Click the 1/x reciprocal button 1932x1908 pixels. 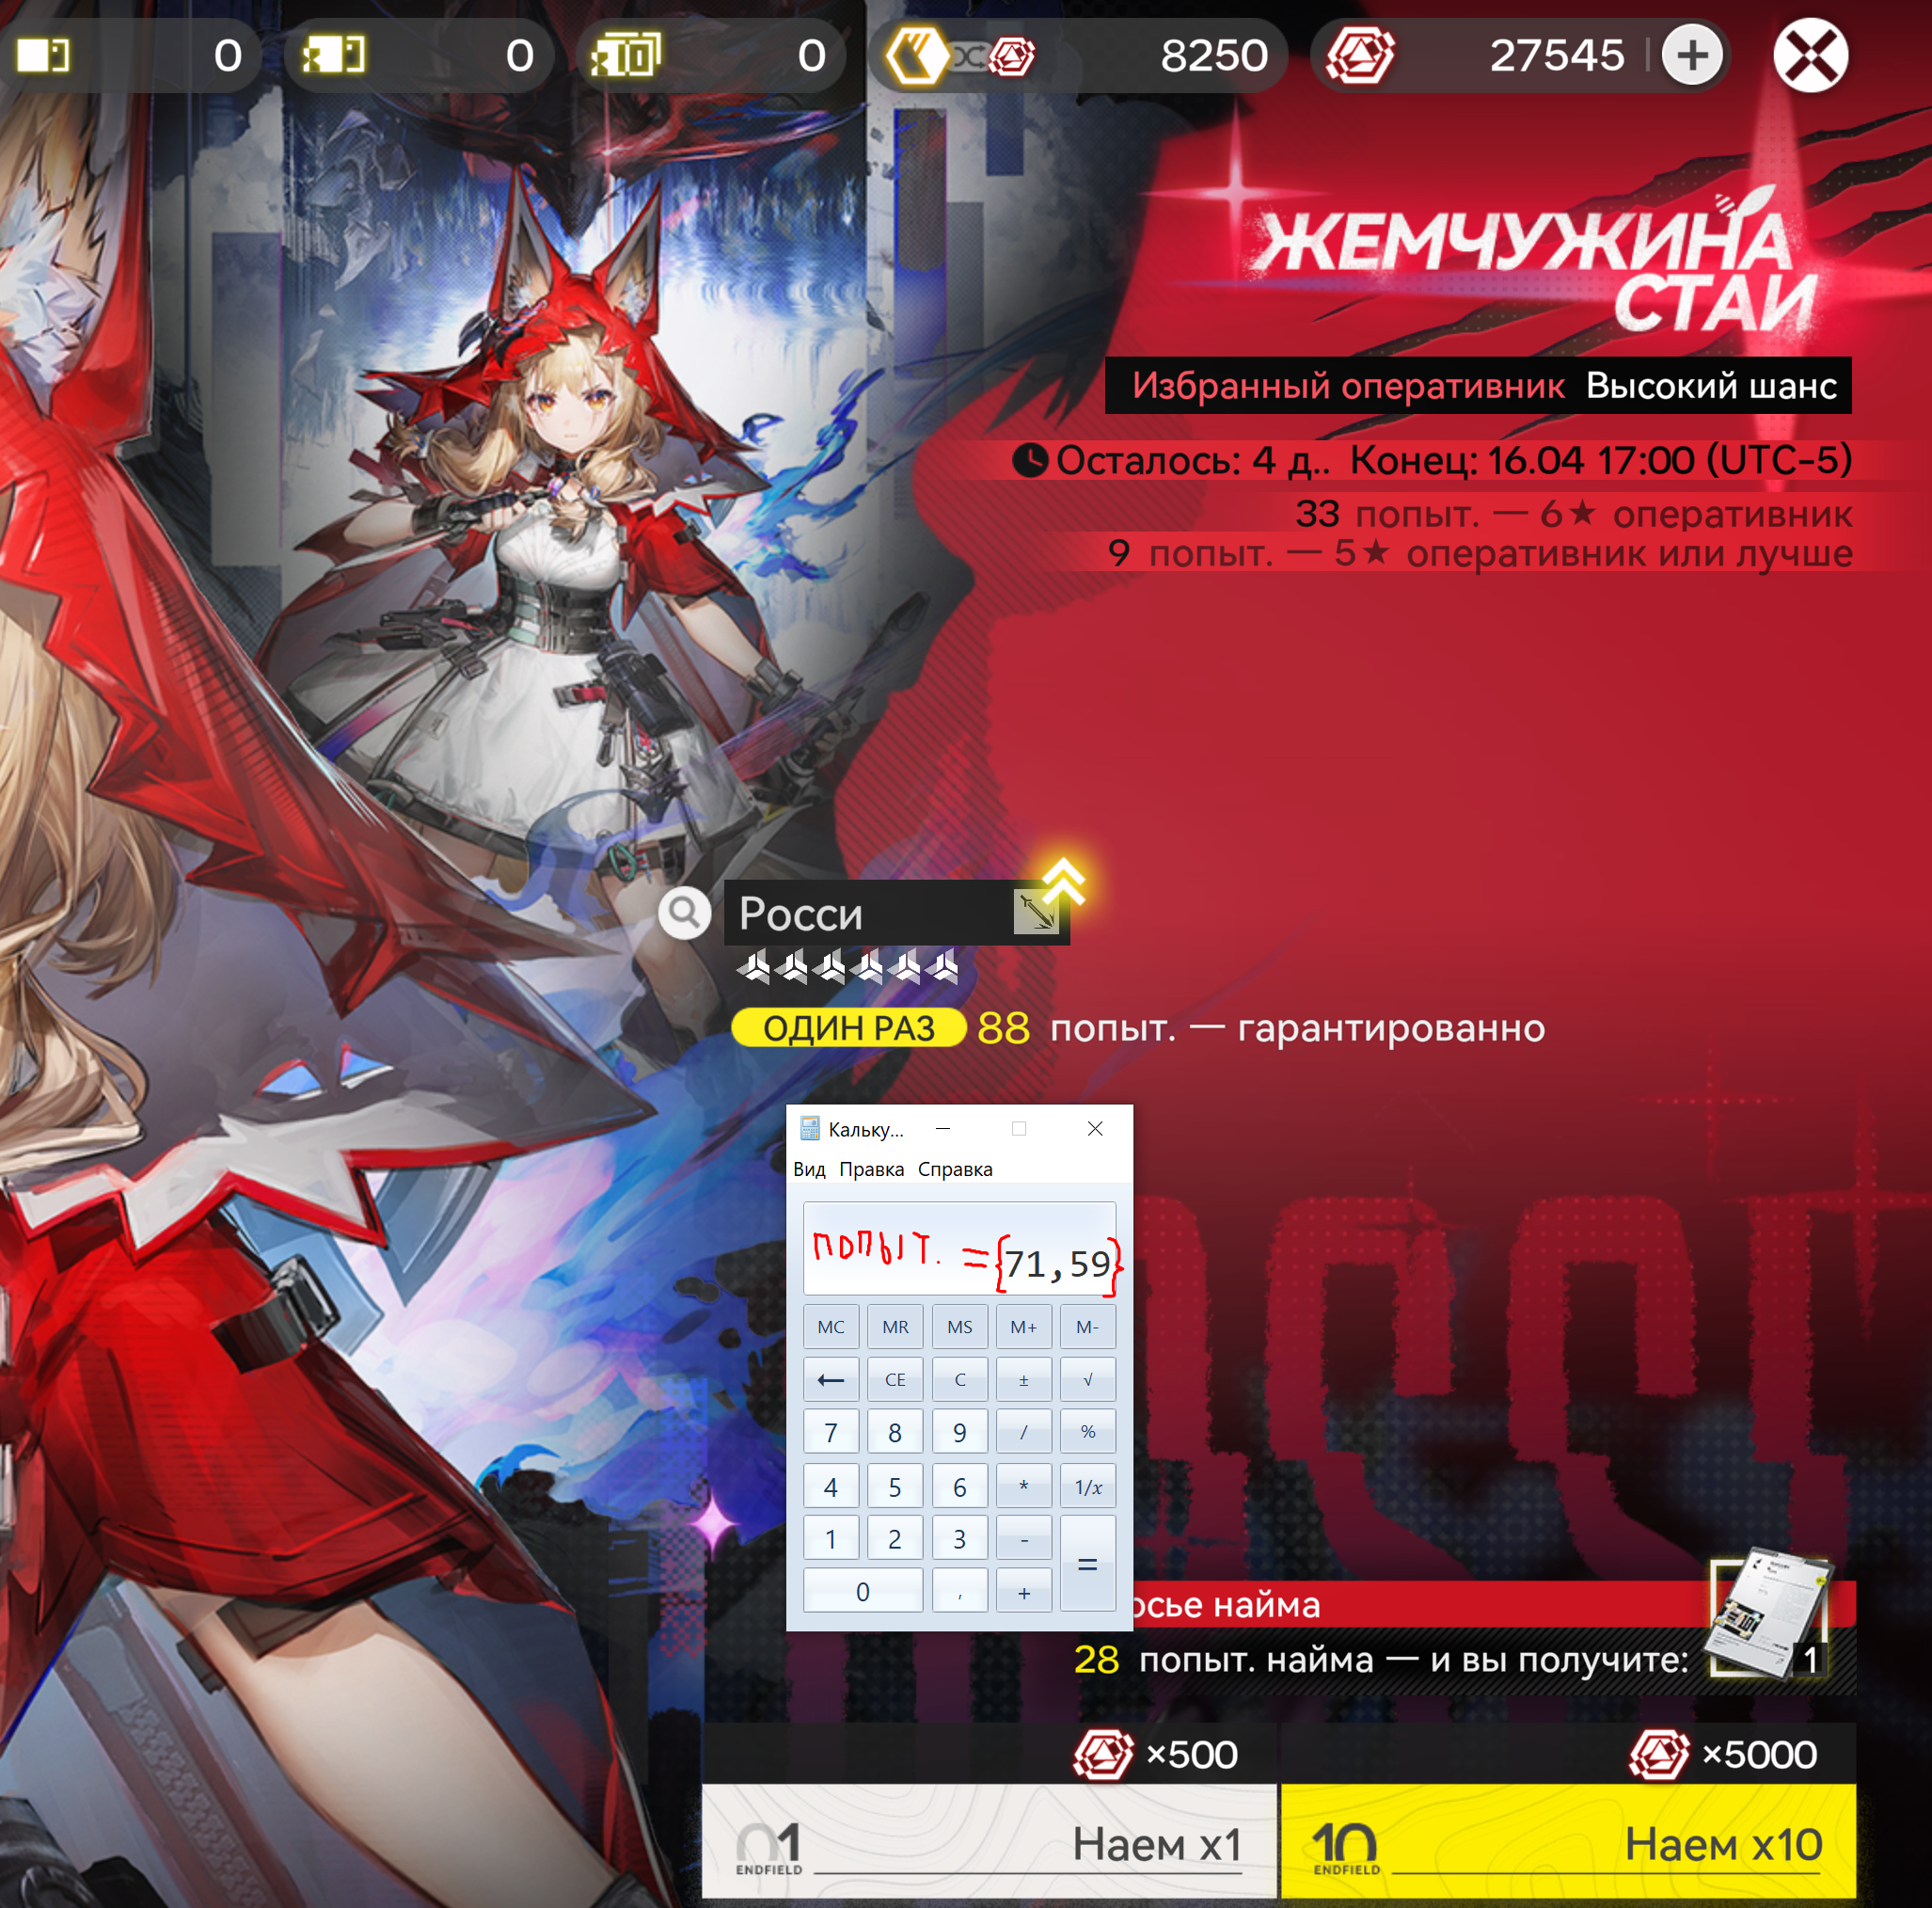[x=1088, y=1486]
